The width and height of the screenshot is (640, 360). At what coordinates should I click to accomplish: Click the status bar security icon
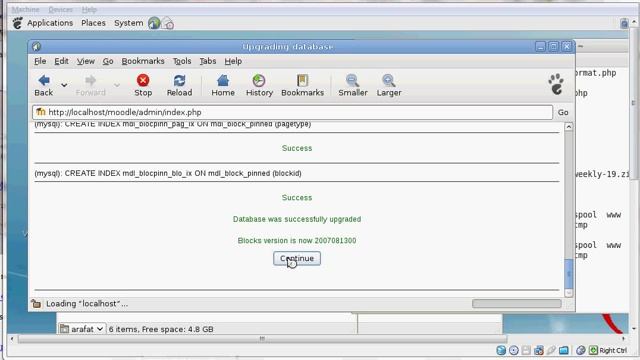pos(36,304)
